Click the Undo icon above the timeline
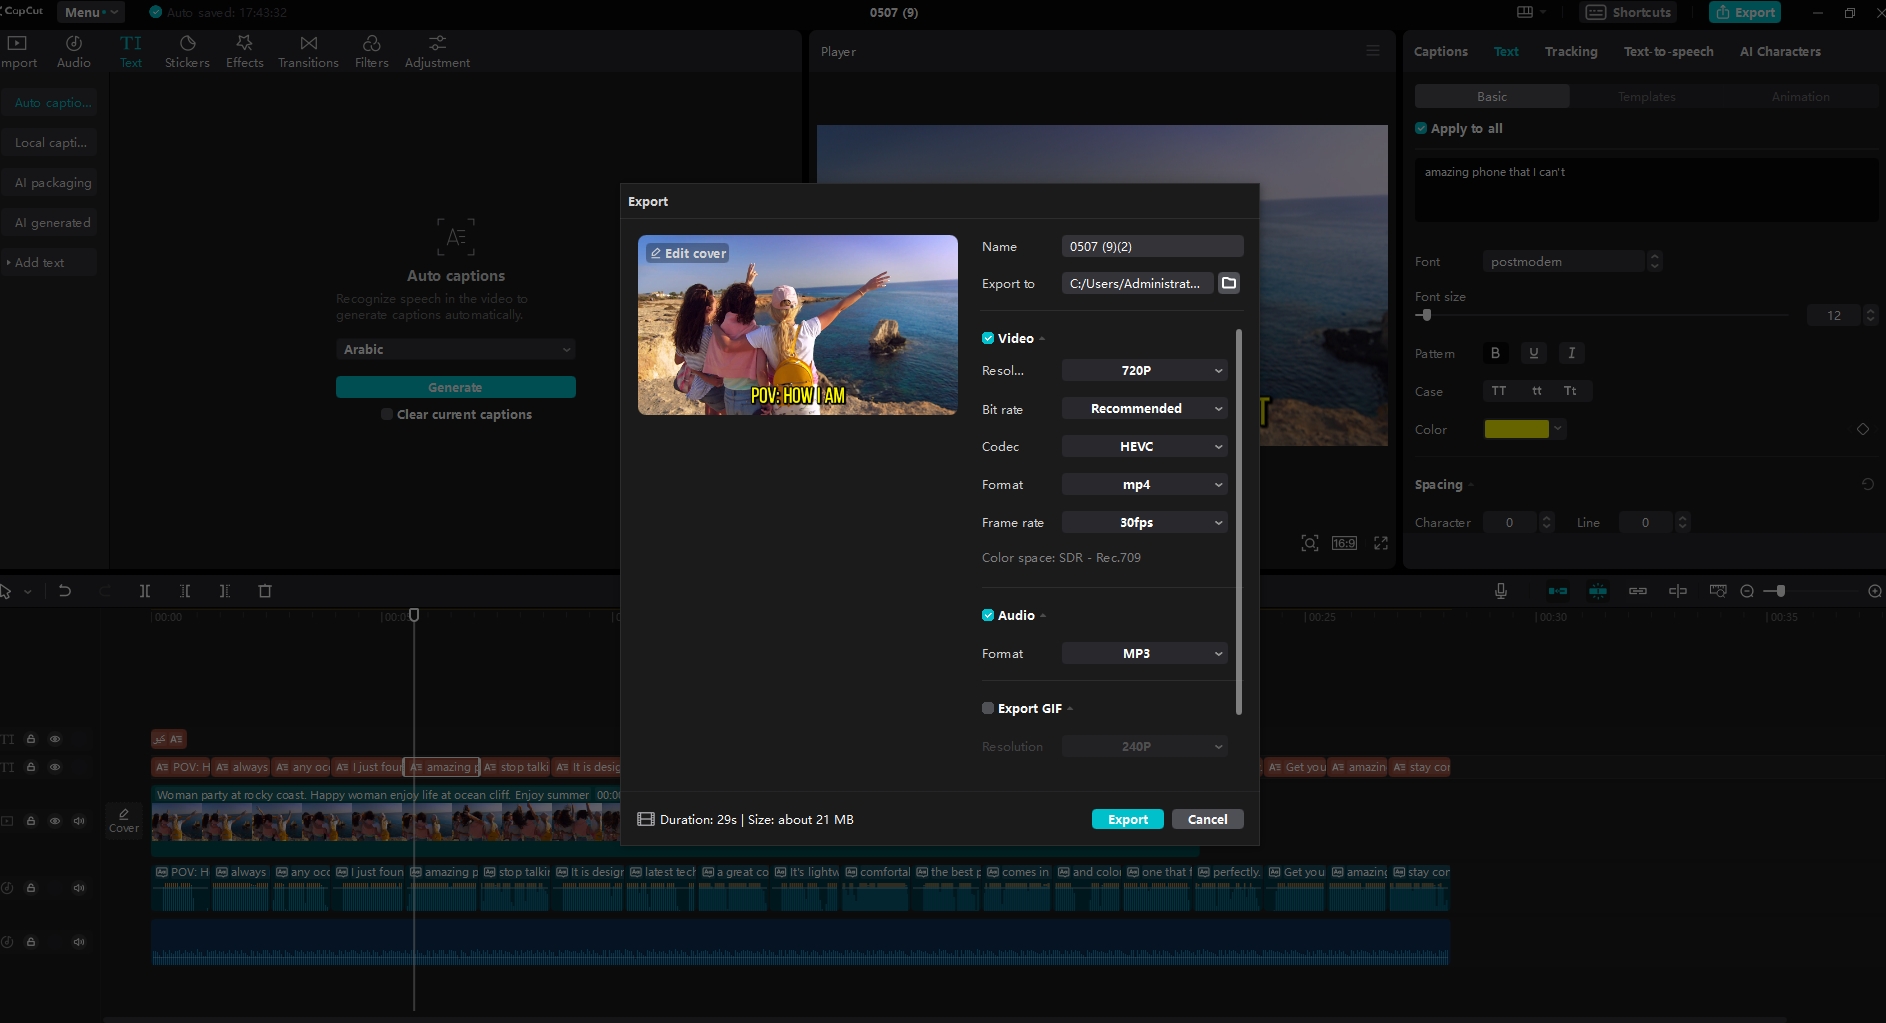The image size is (1886, 1023). (64, 591)
